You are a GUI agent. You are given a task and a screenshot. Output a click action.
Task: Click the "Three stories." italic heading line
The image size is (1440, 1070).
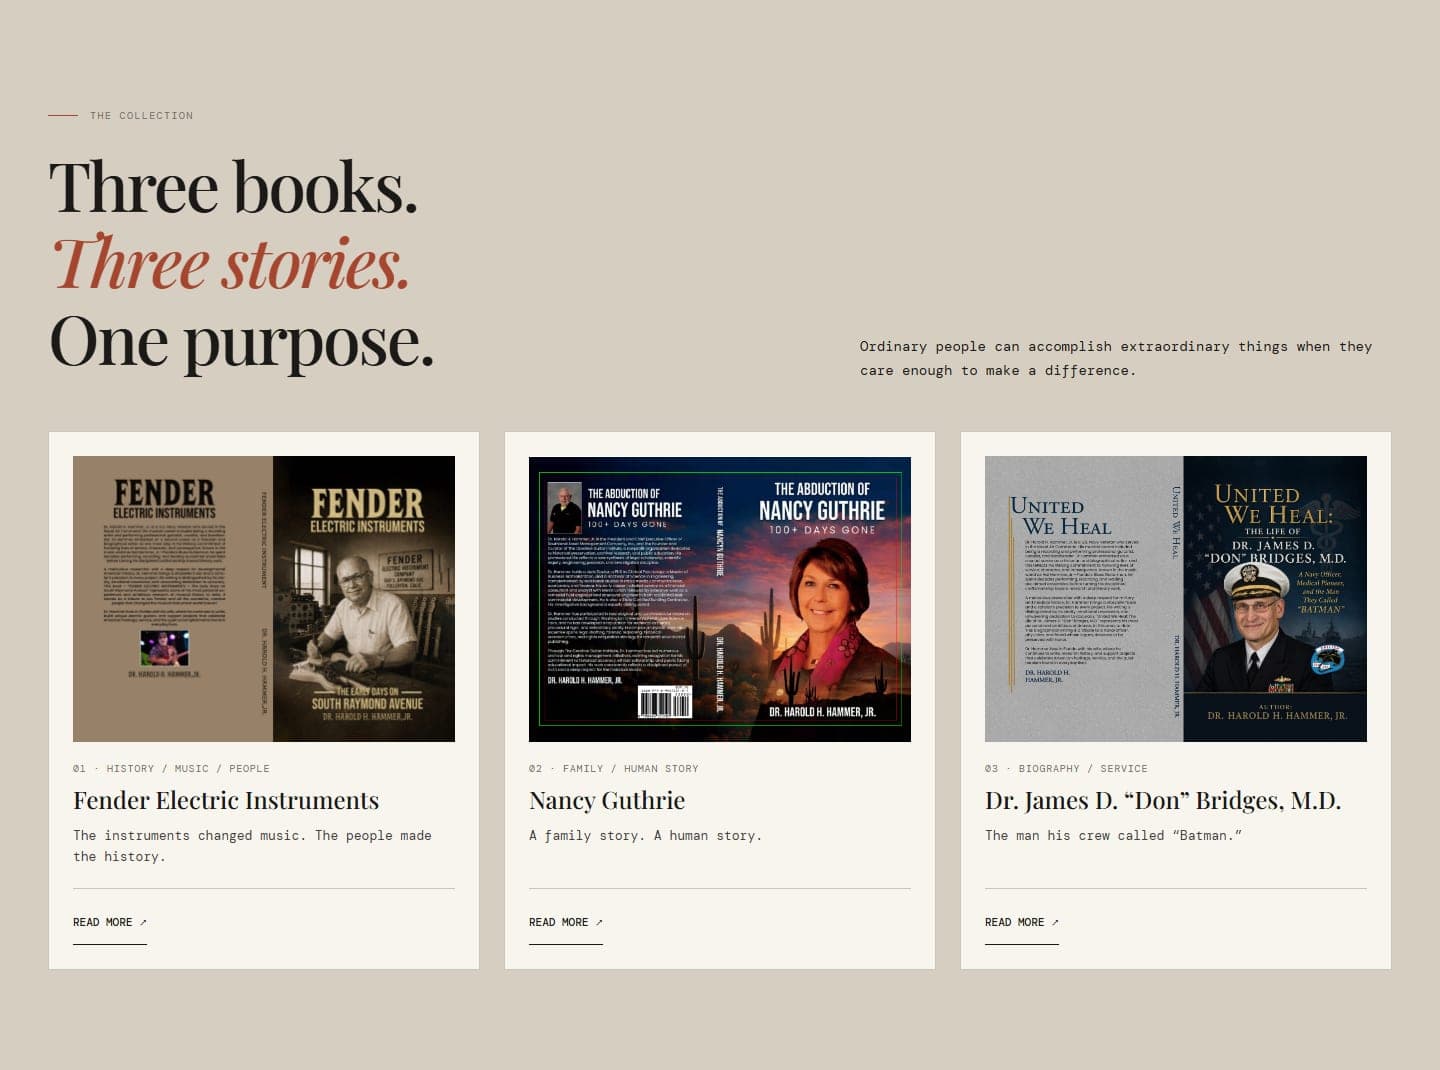(x=231, y=263)
